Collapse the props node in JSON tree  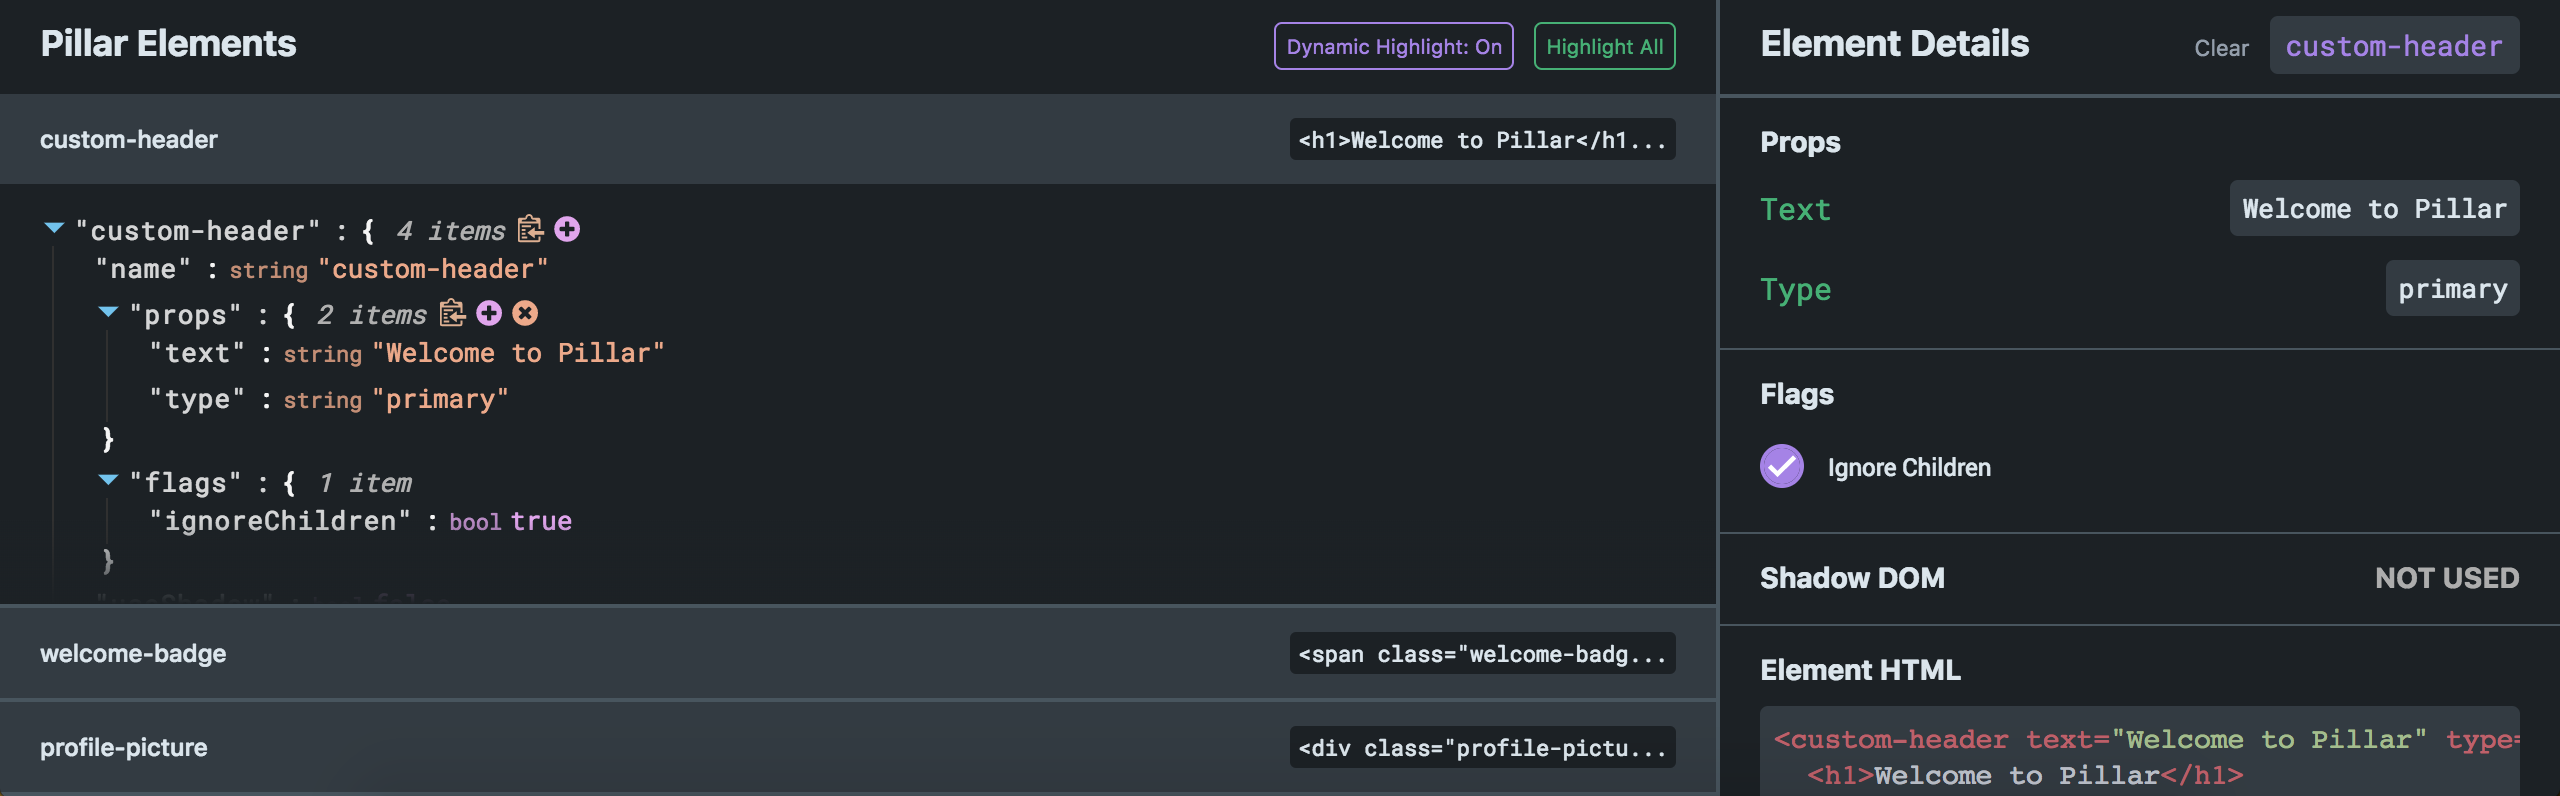(x=109, y=313)
